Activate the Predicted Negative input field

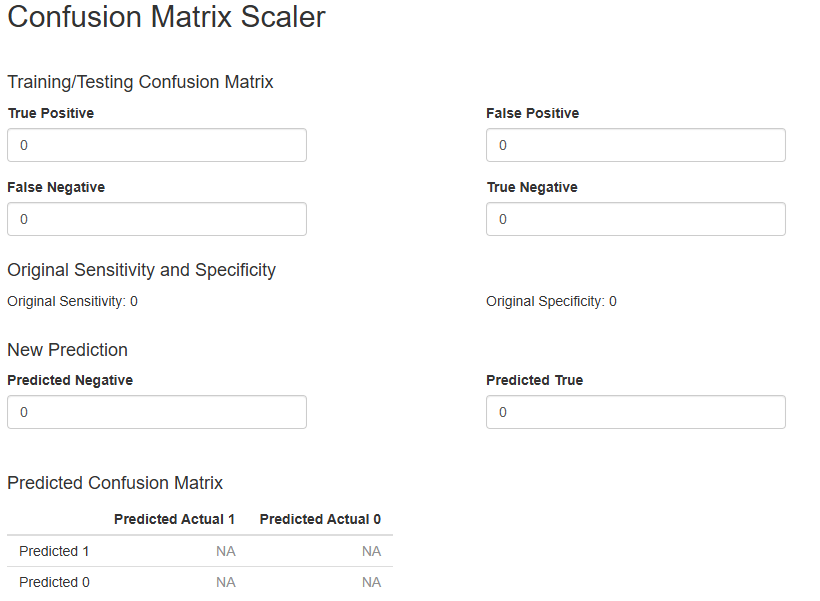click(157, 412)
